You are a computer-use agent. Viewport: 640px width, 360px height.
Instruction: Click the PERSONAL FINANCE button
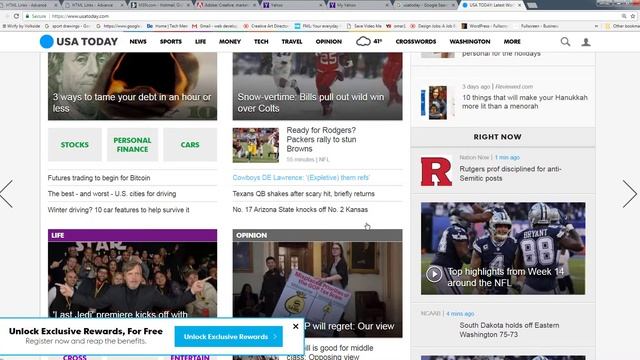[x=132, y=144]
